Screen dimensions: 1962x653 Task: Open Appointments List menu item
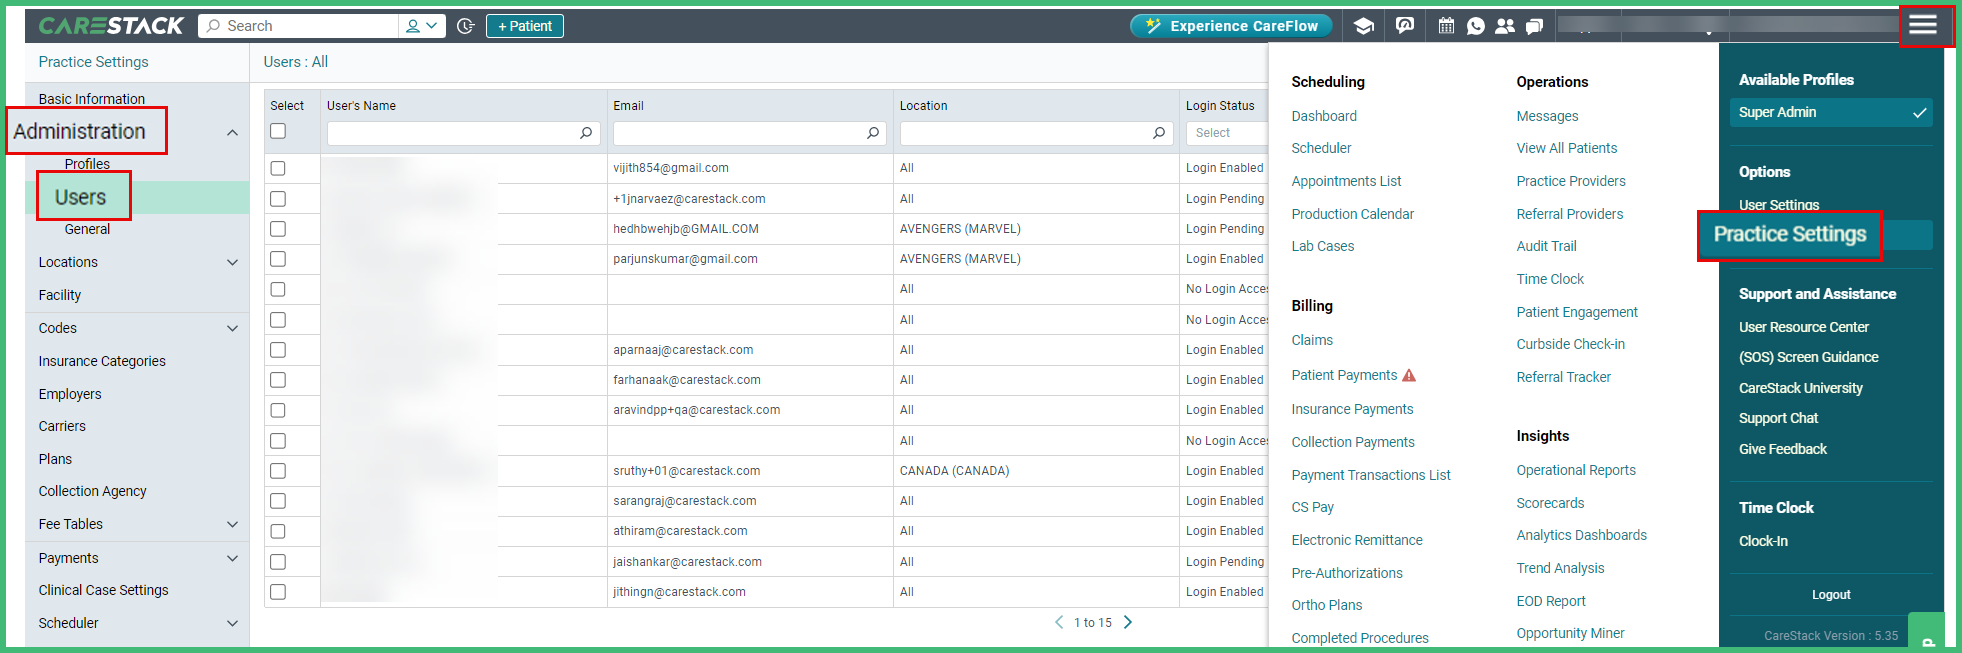coord(1346,181)
